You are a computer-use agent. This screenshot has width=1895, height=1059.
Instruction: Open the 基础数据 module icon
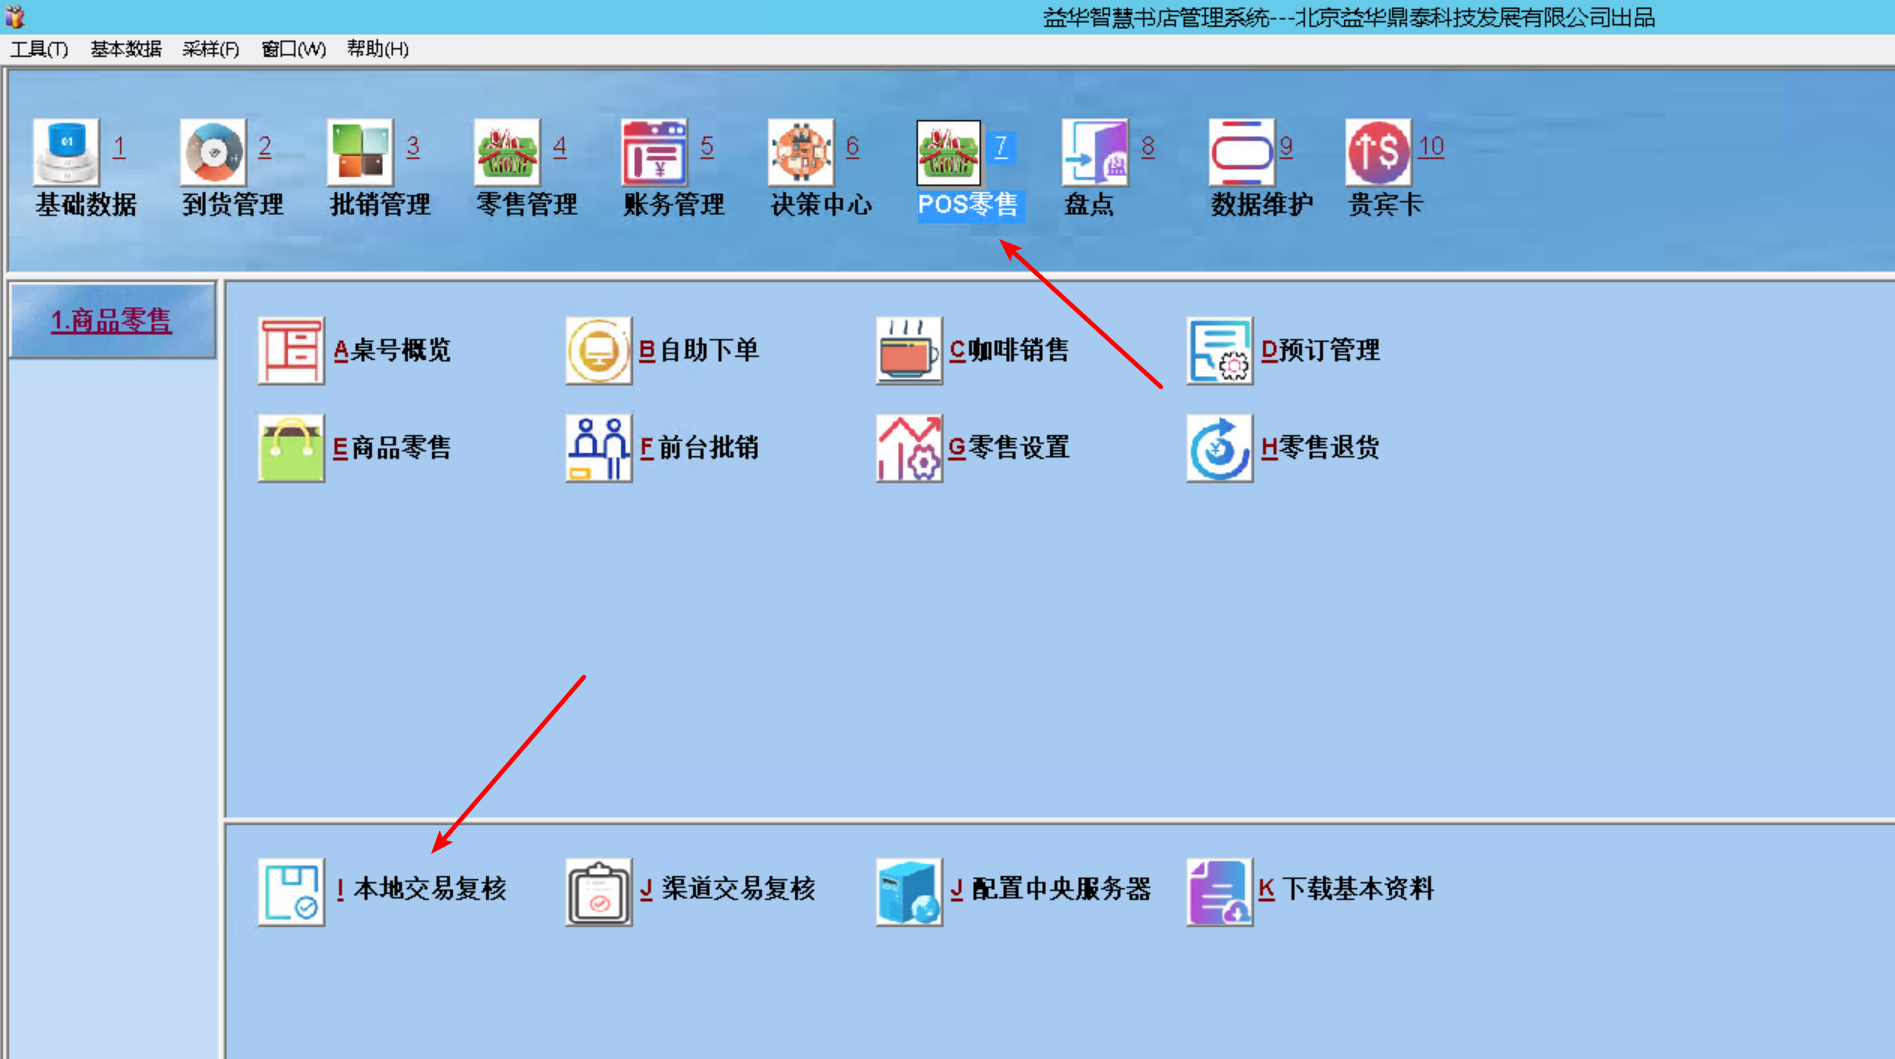coord(66,152)
